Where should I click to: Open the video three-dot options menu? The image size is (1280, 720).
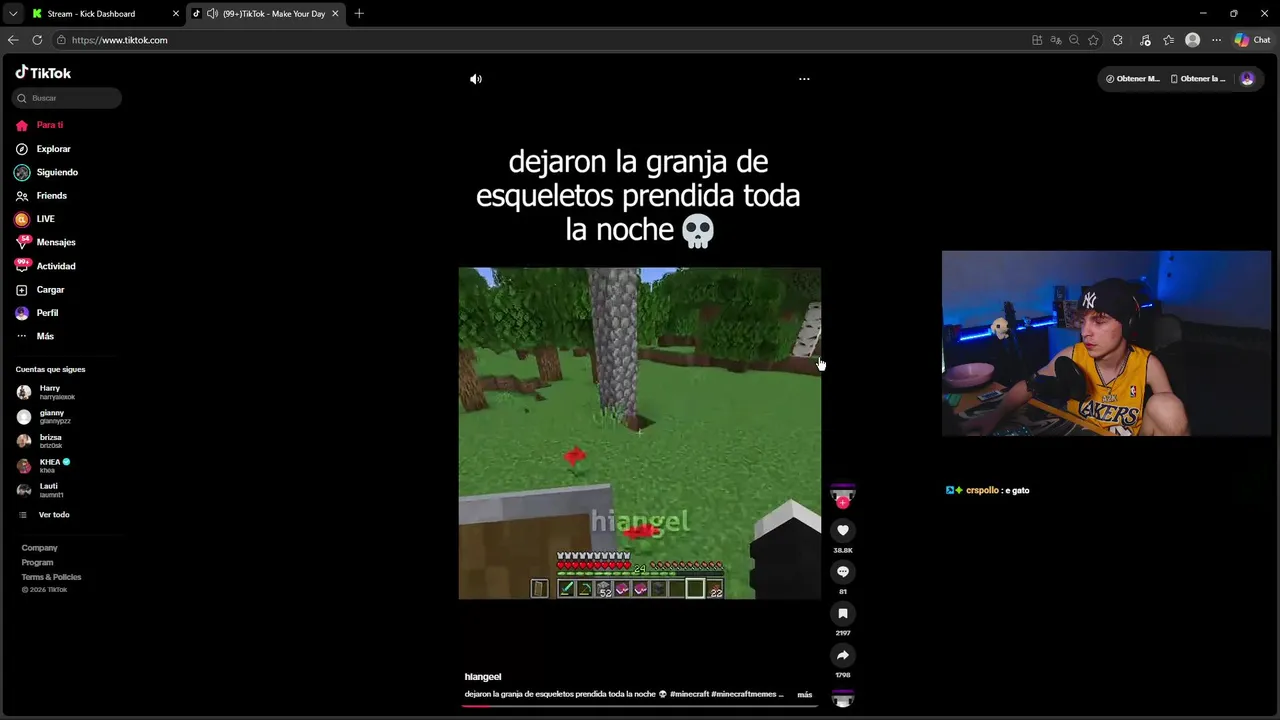click(x=804, y=79)
